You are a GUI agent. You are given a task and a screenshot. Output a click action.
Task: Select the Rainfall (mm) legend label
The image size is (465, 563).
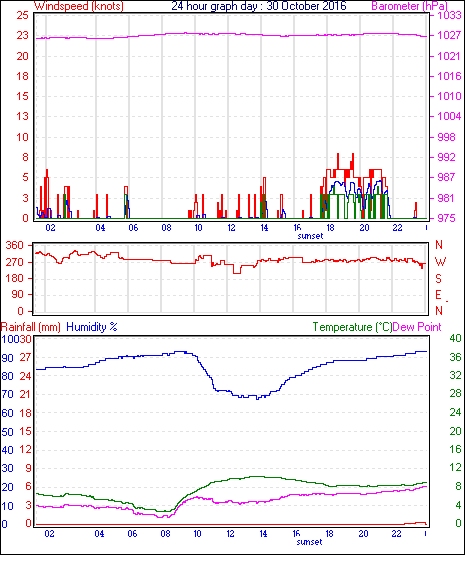click(31, 327)
